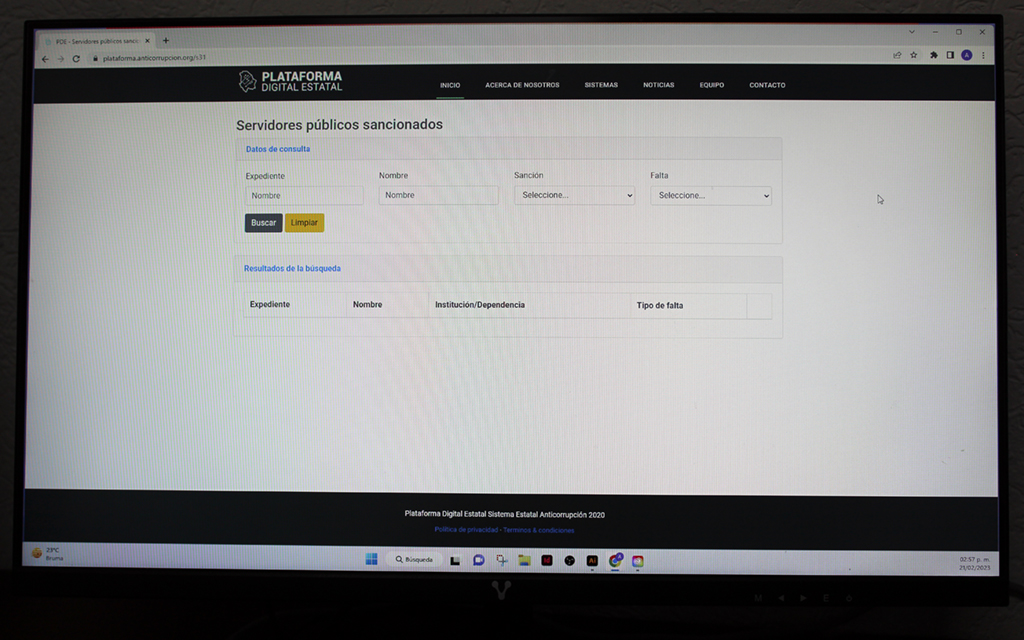Click the Plataforma Digital Estatal logo
1024x640 pixels.
click(x=290, y=81)
